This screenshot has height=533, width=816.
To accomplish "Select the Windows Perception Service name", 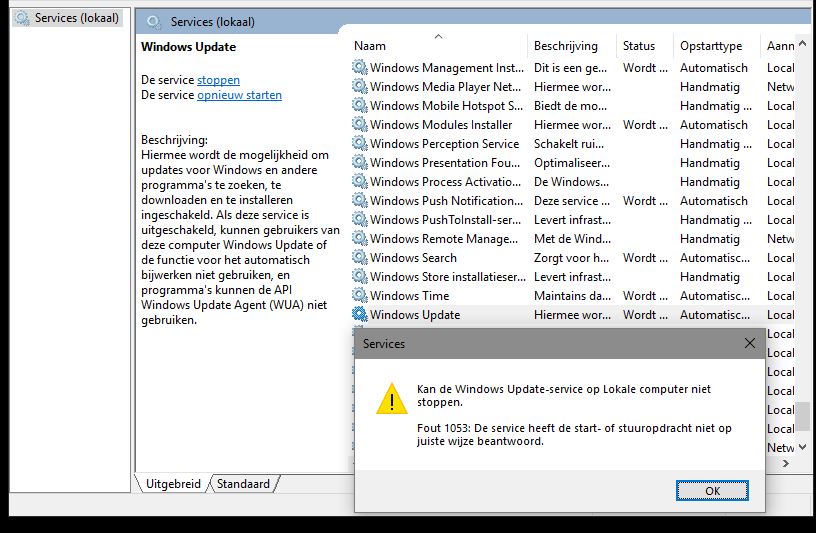I will (x=444, y=144).
